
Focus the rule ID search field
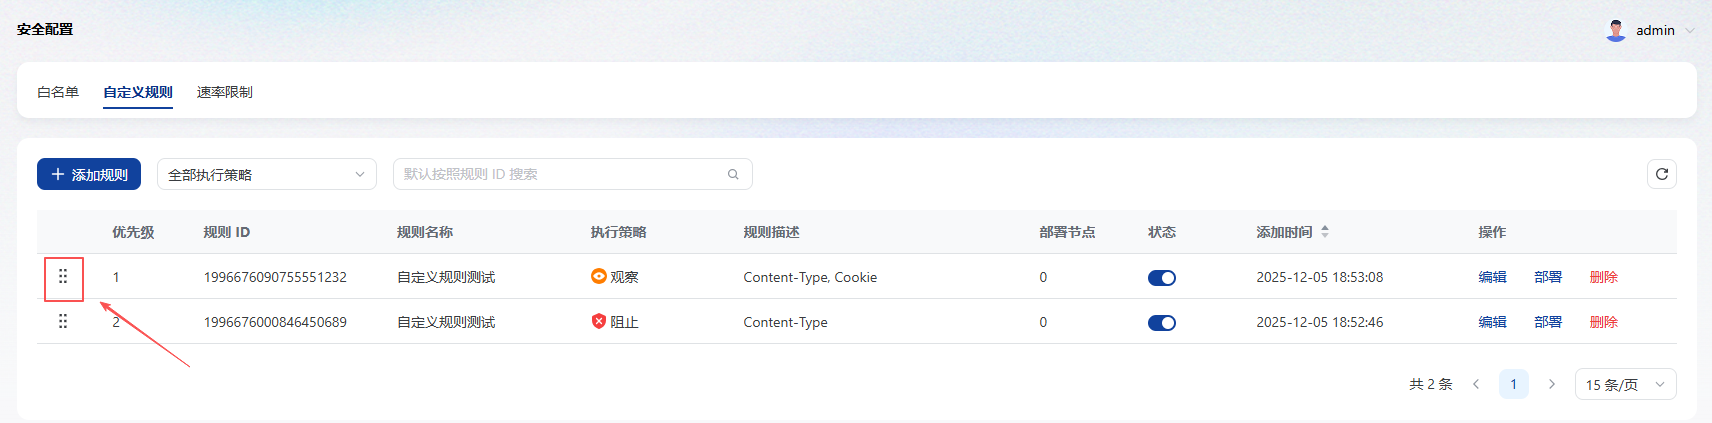(x=560, y=174)
